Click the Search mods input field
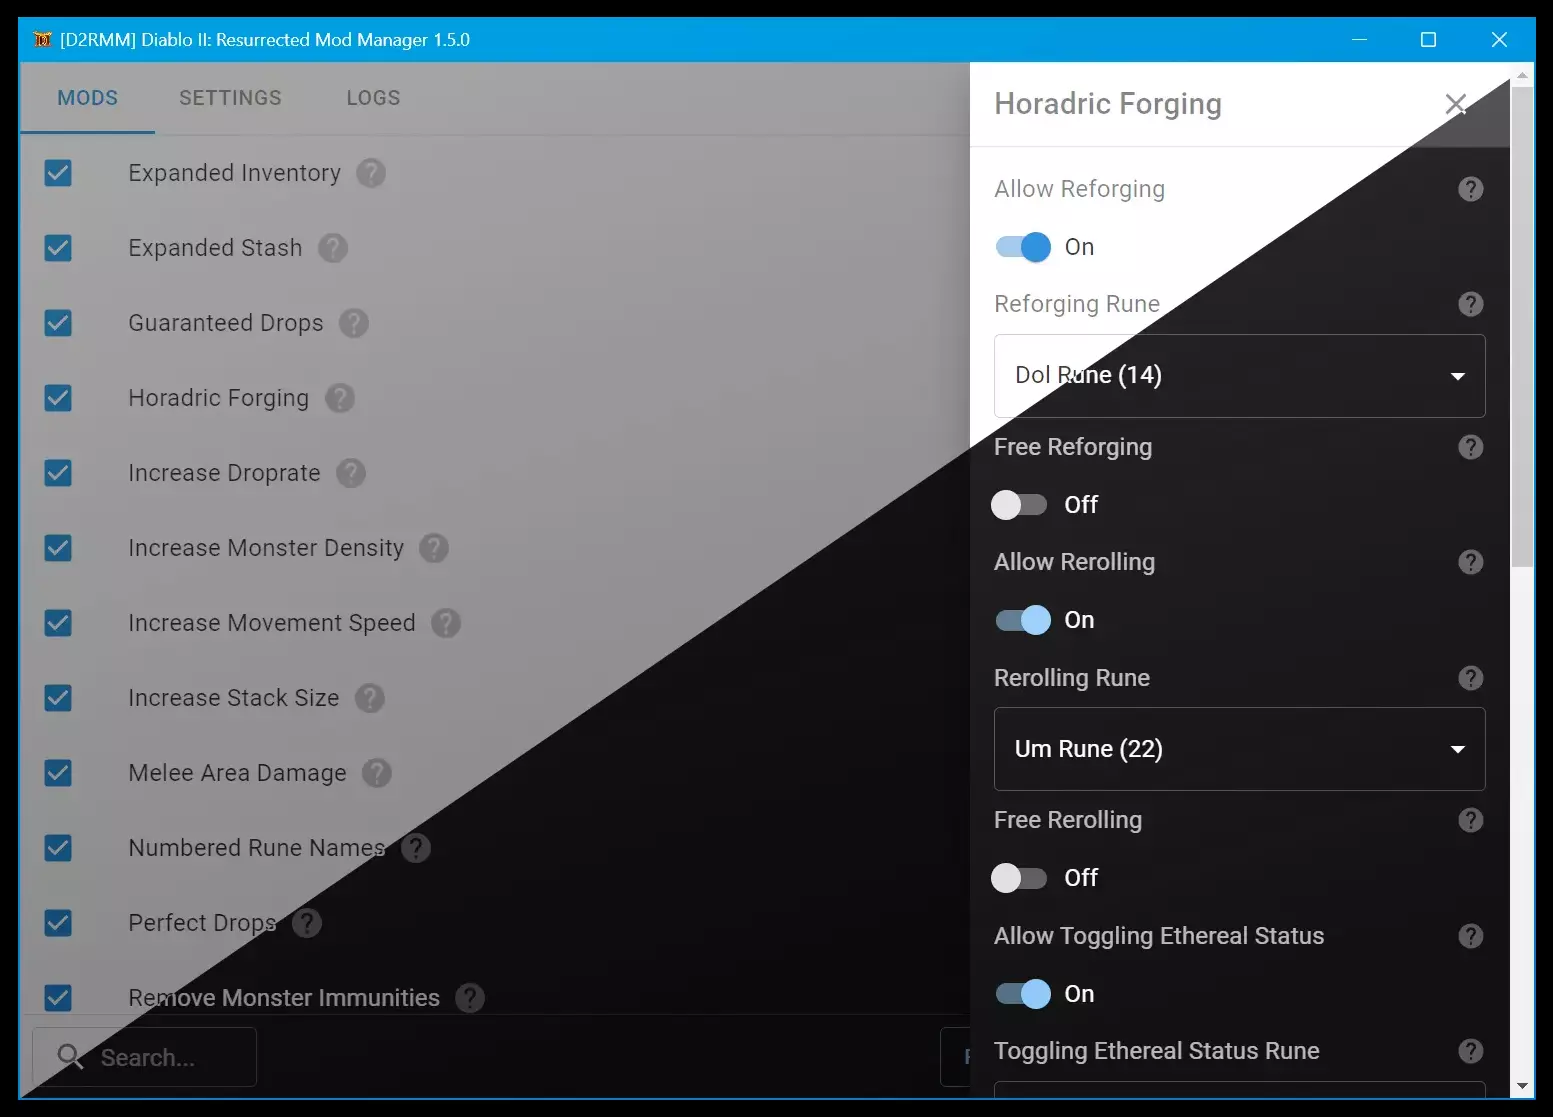 [x=145, y=1057]
